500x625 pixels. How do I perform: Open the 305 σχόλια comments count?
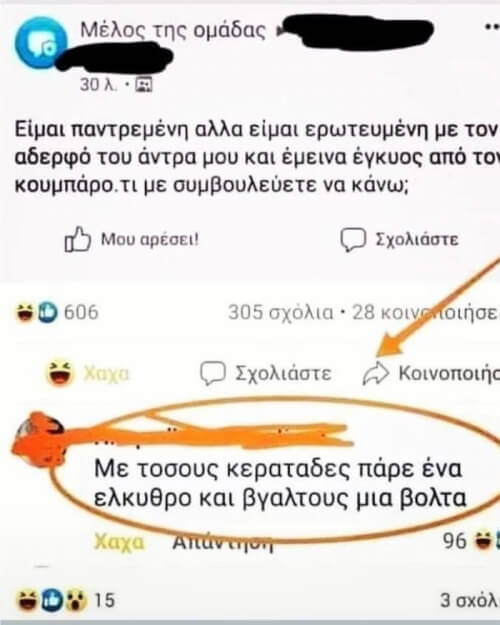[280, 312]
